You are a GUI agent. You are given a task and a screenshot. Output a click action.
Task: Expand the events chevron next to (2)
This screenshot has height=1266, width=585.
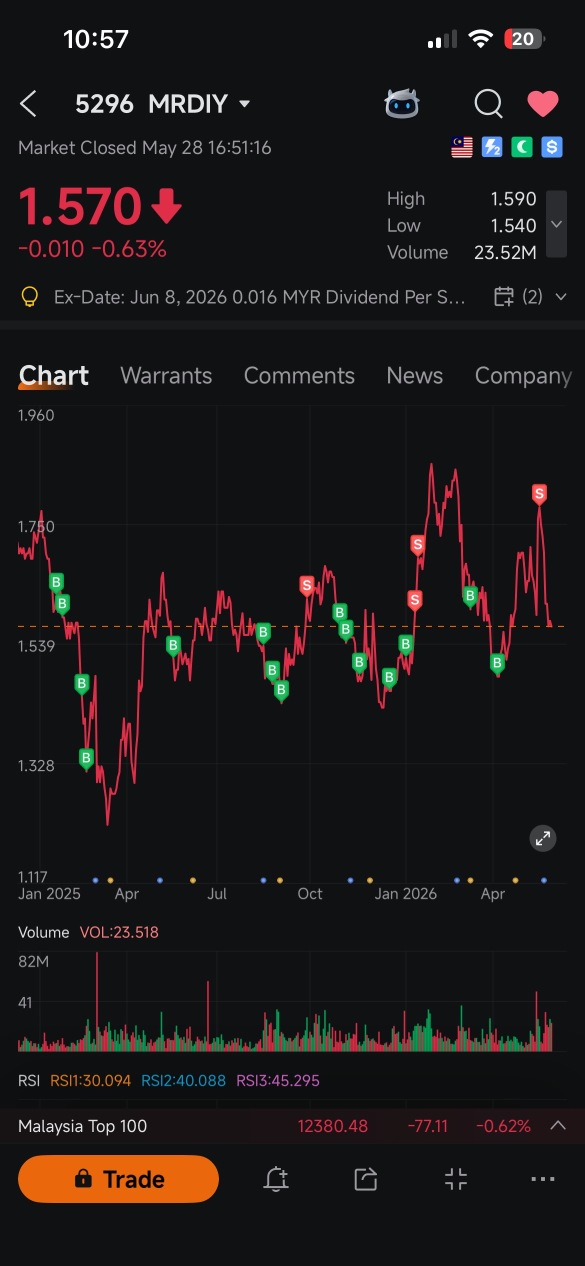point(560,297)
